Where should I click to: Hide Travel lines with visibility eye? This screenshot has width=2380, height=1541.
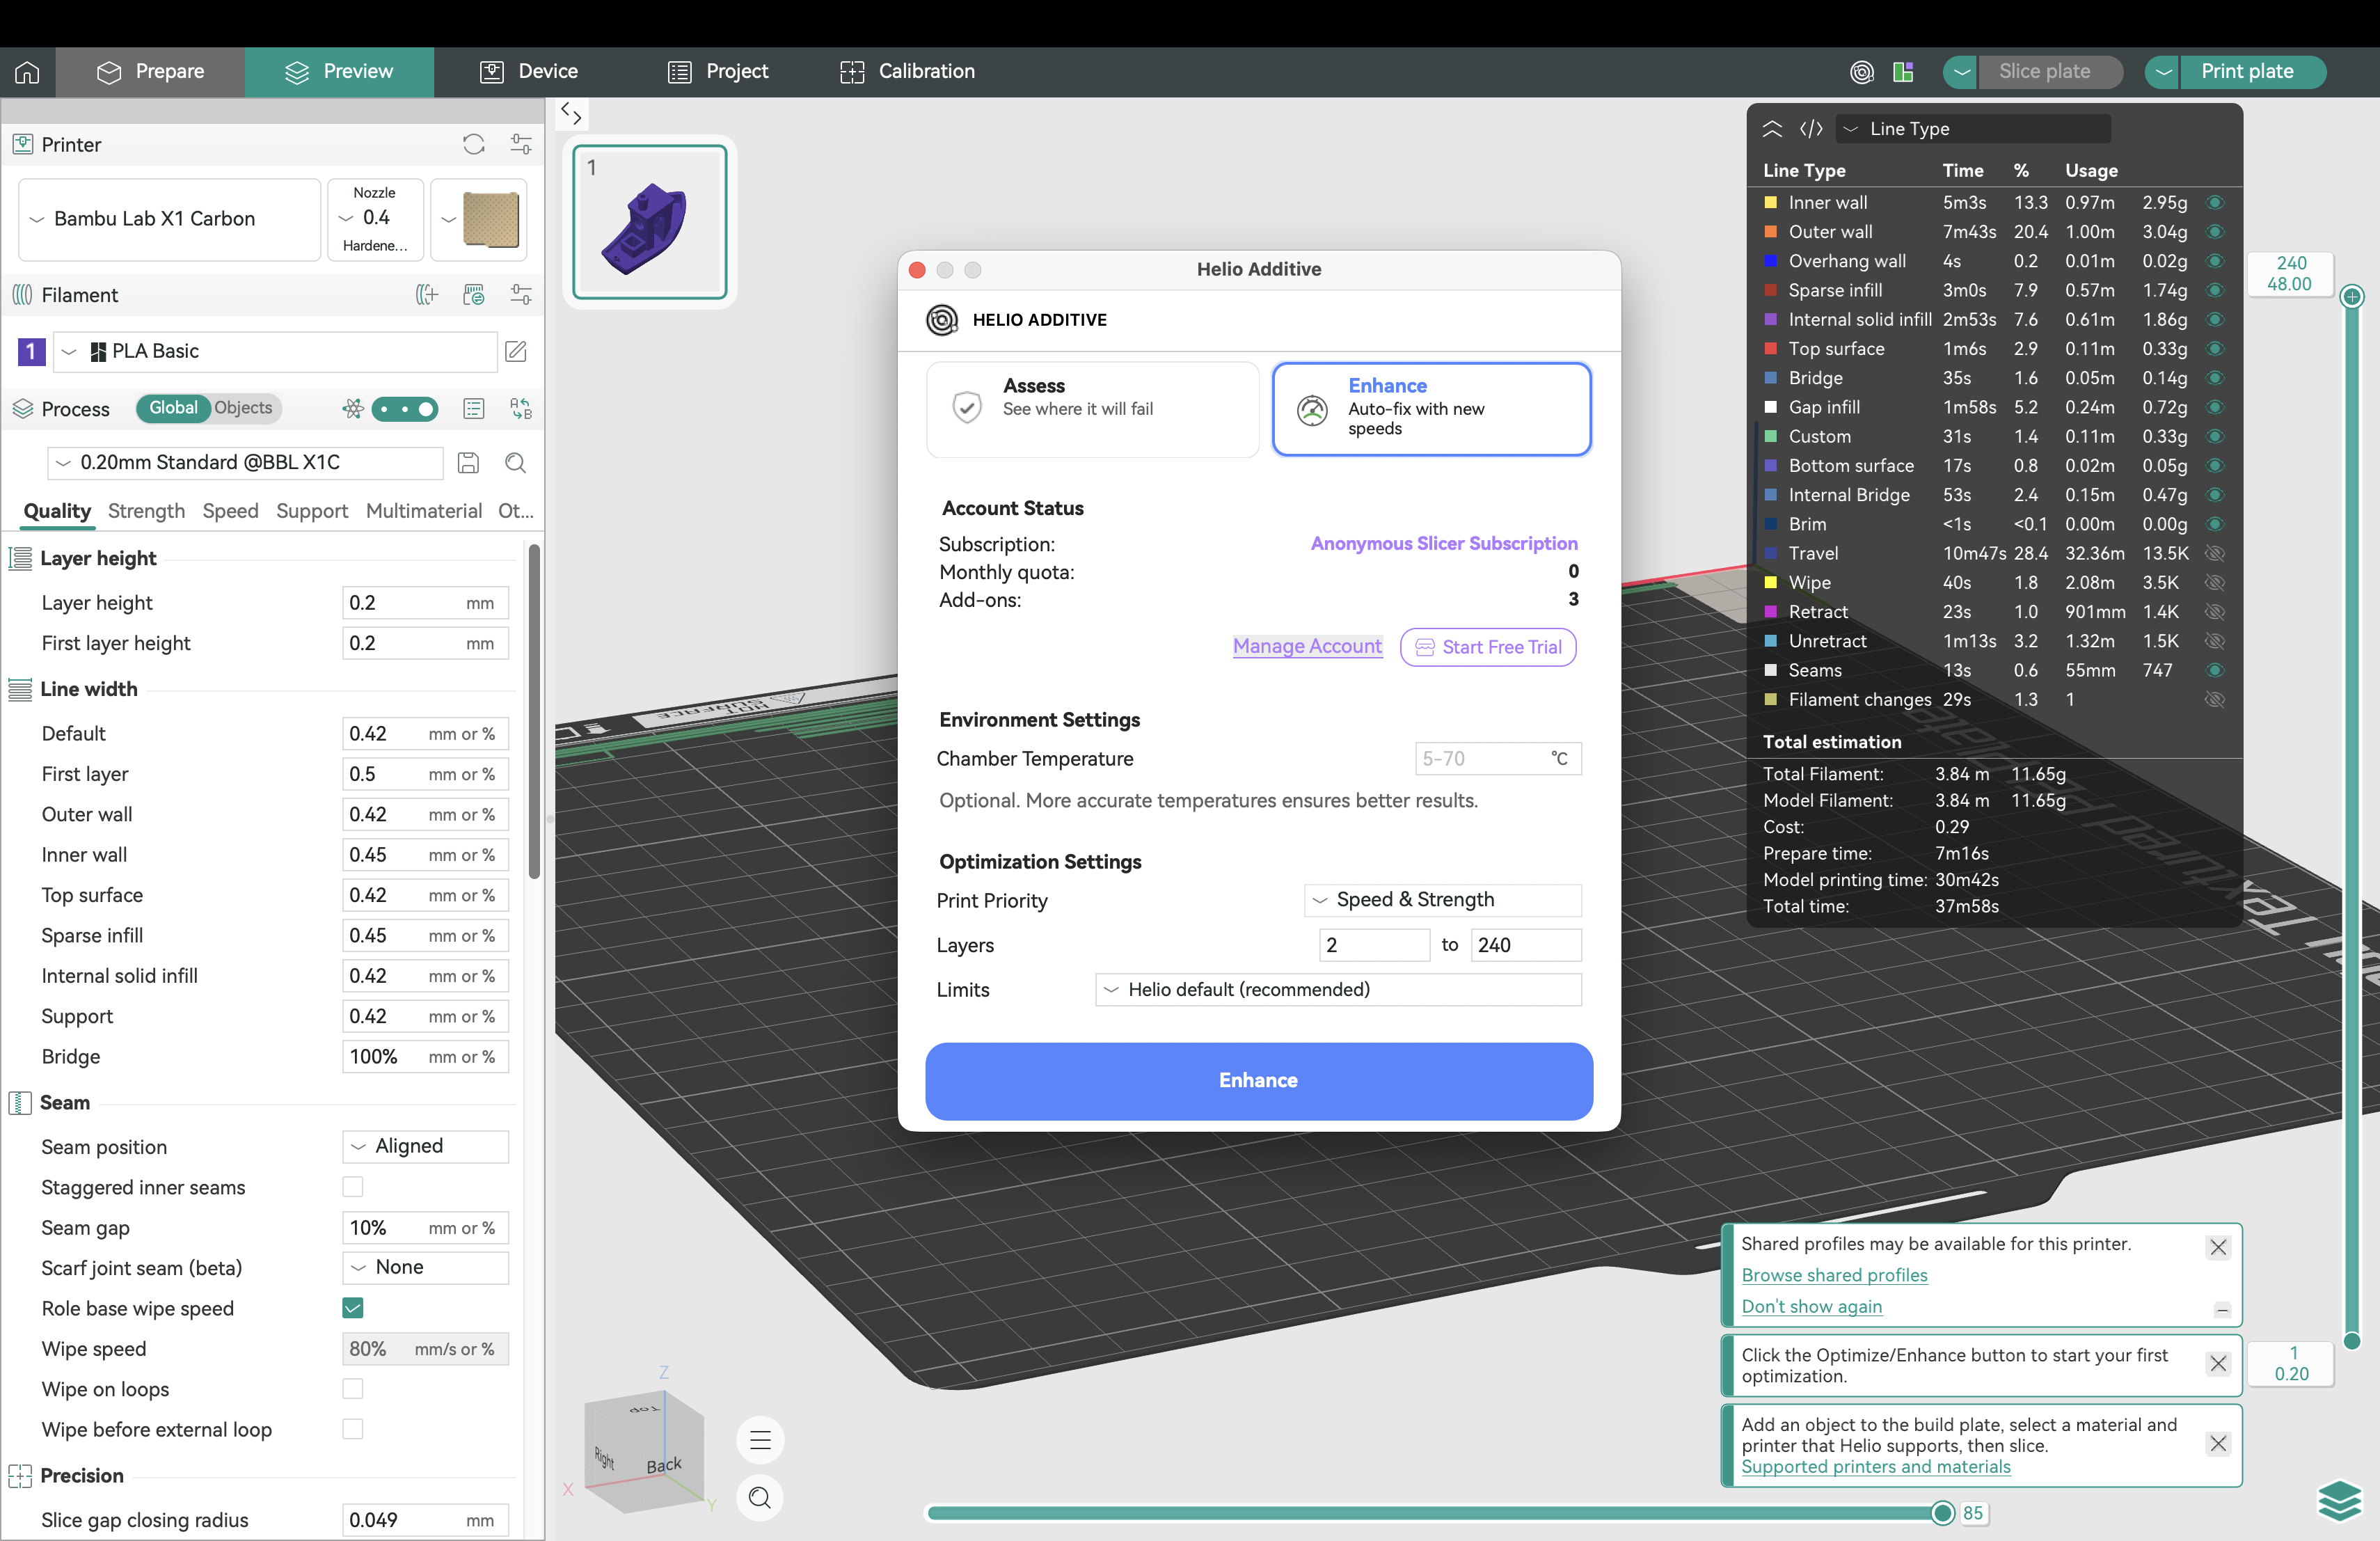pos(2215,553)
